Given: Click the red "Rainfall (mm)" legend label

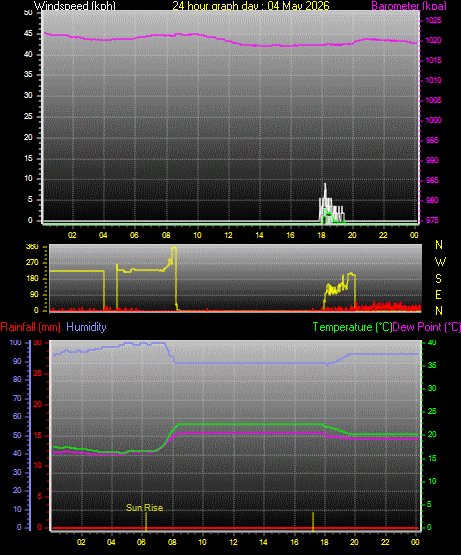Looking at the screenshot, I should [30, 327].
